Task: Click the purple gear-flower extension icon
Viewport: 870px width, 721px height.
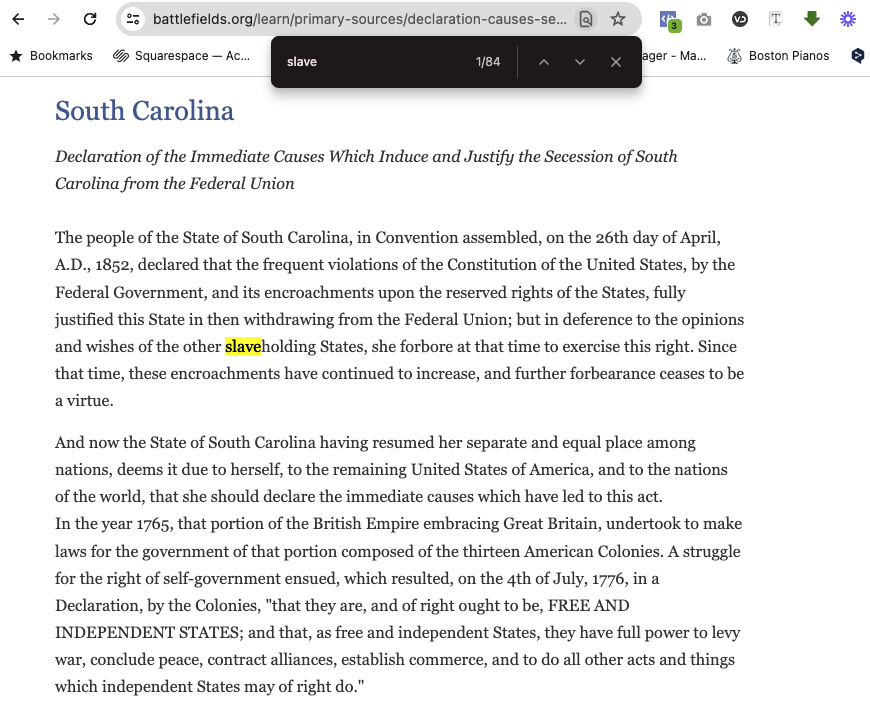Action: coord(848,19)
